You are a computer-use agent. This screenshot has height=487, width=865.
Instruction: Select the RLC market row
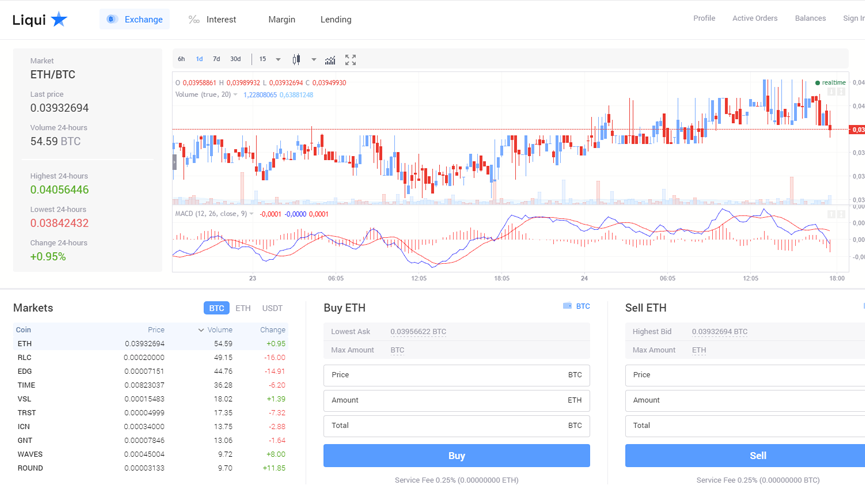[x=151, y=357]
